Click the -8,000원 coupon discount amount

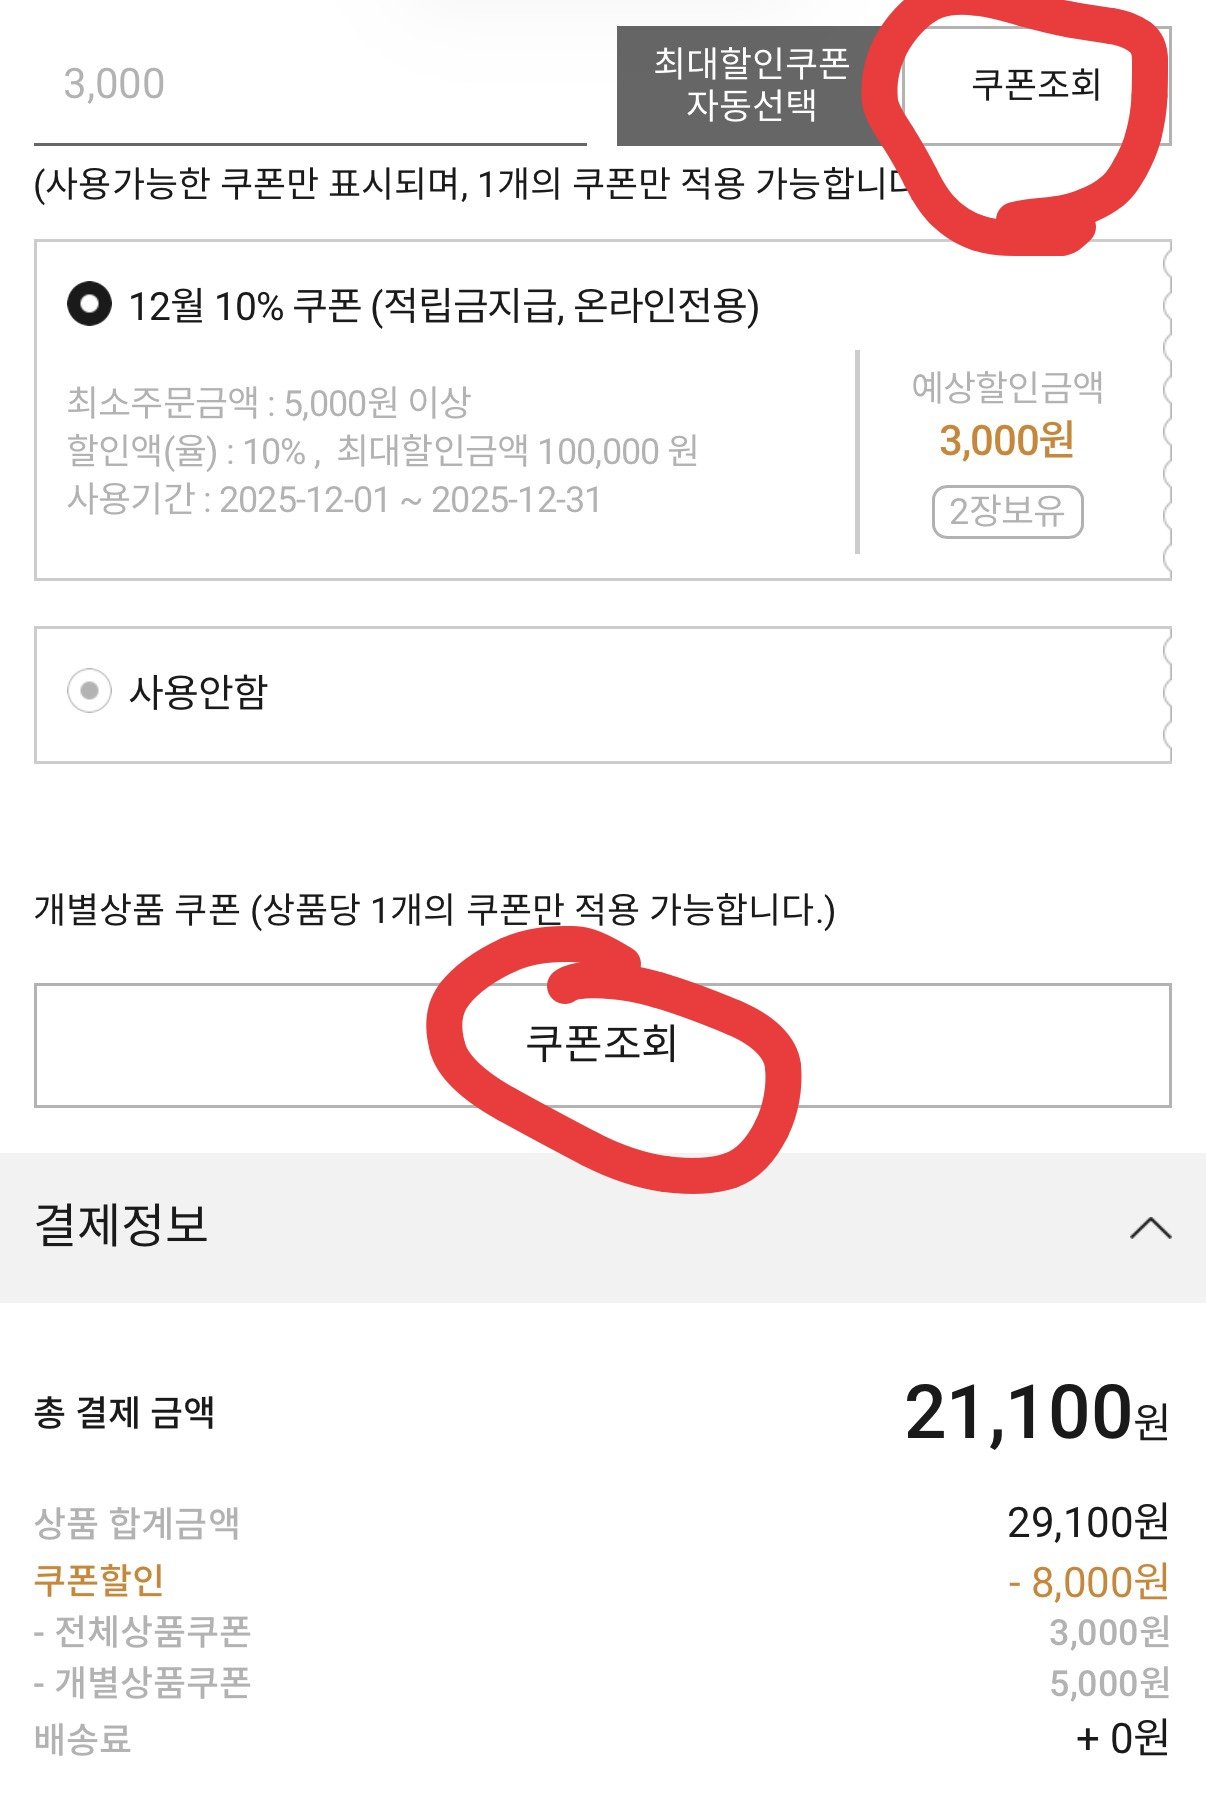click(1088, 1582)
